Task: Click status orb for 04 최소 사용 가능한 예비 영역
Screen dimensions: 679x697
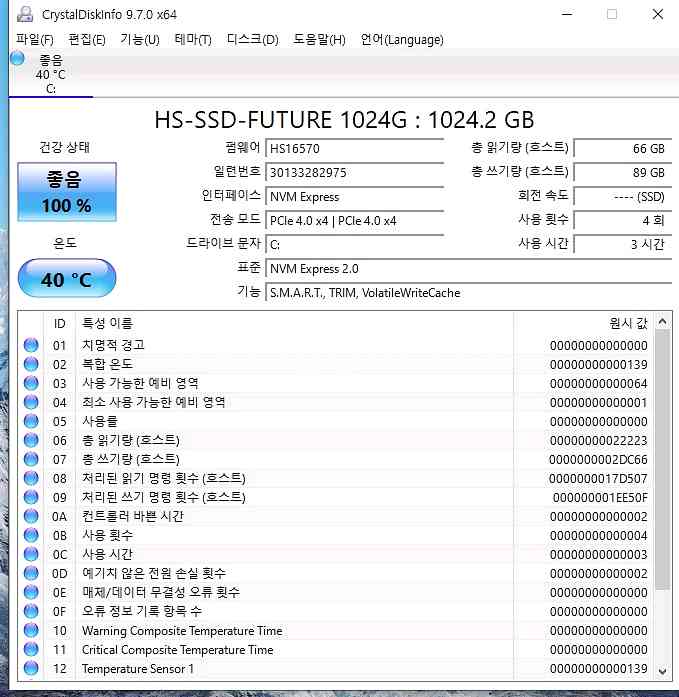Action: [31, 402]
